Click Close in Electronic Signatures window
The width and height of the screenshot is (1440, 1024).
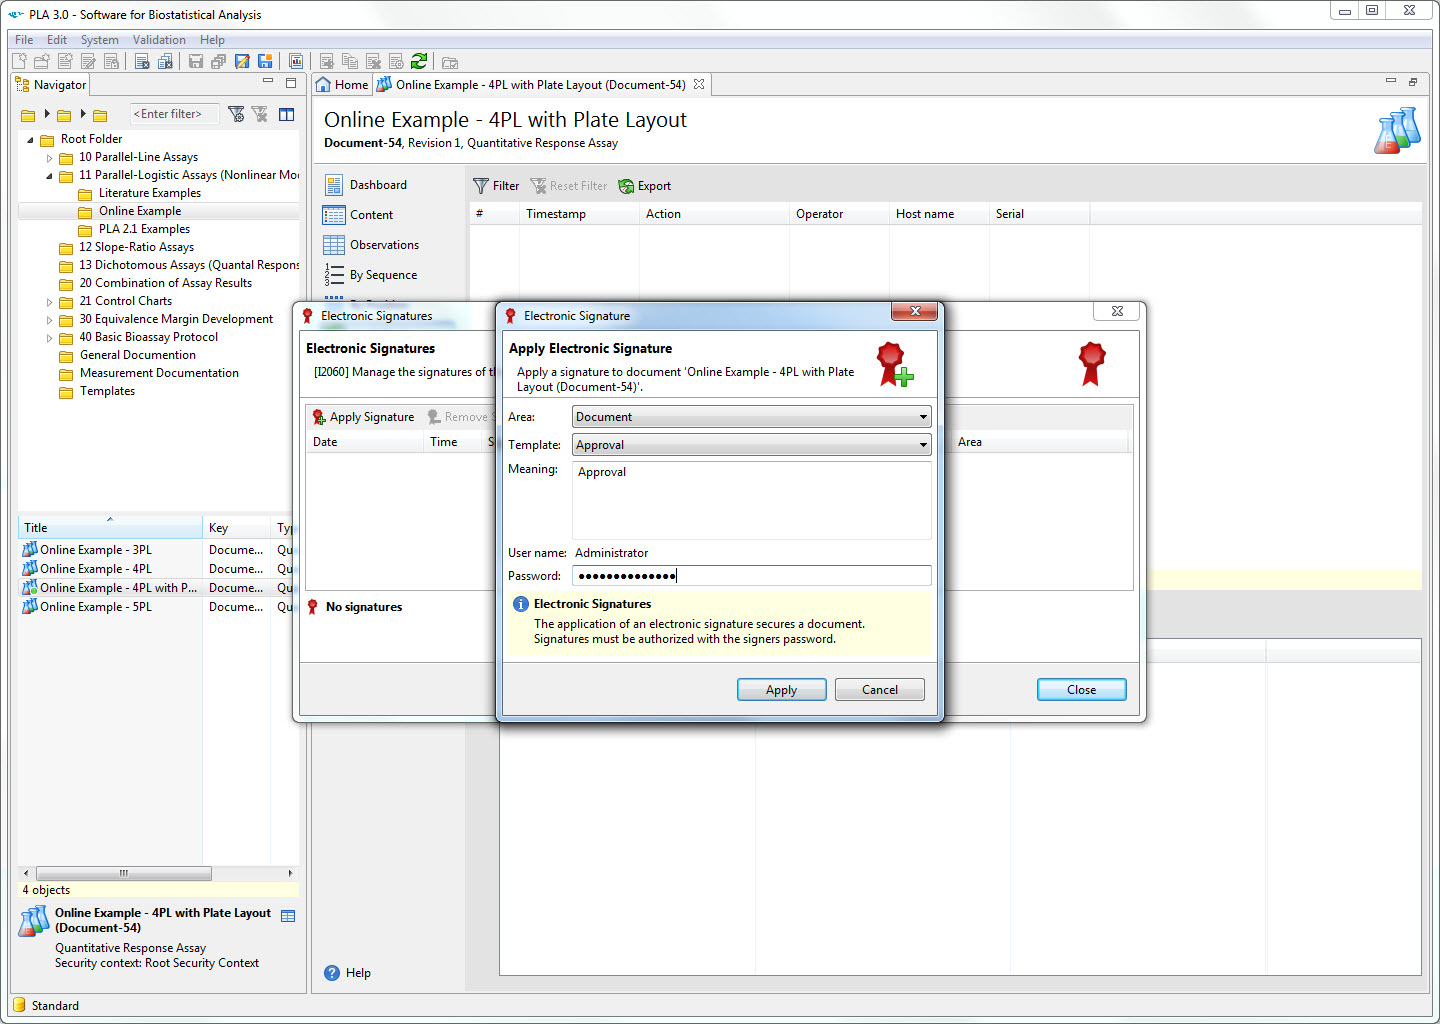click(x=1082, y=690)
